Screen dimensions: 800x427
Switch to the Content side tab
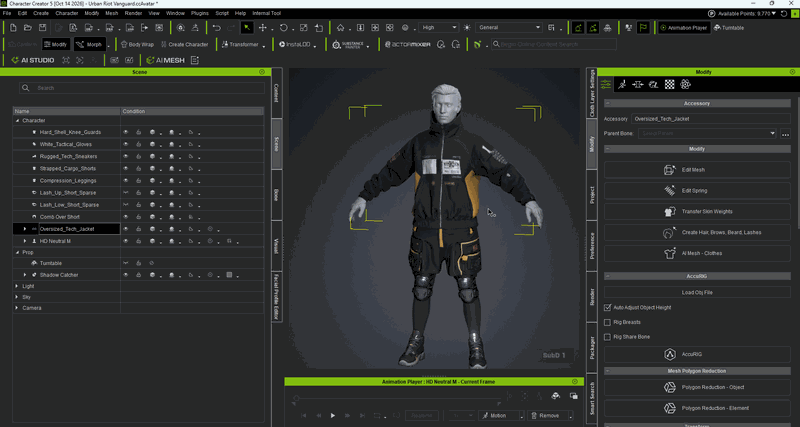[277, 93]
